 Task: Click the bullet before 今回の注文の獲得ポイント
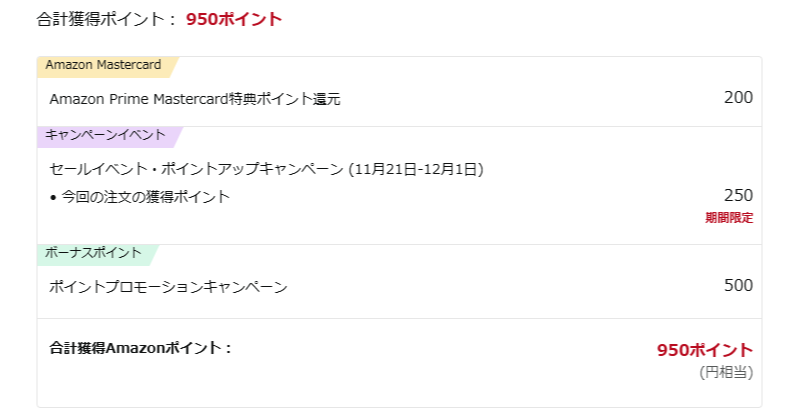click(x=53, y=197)
